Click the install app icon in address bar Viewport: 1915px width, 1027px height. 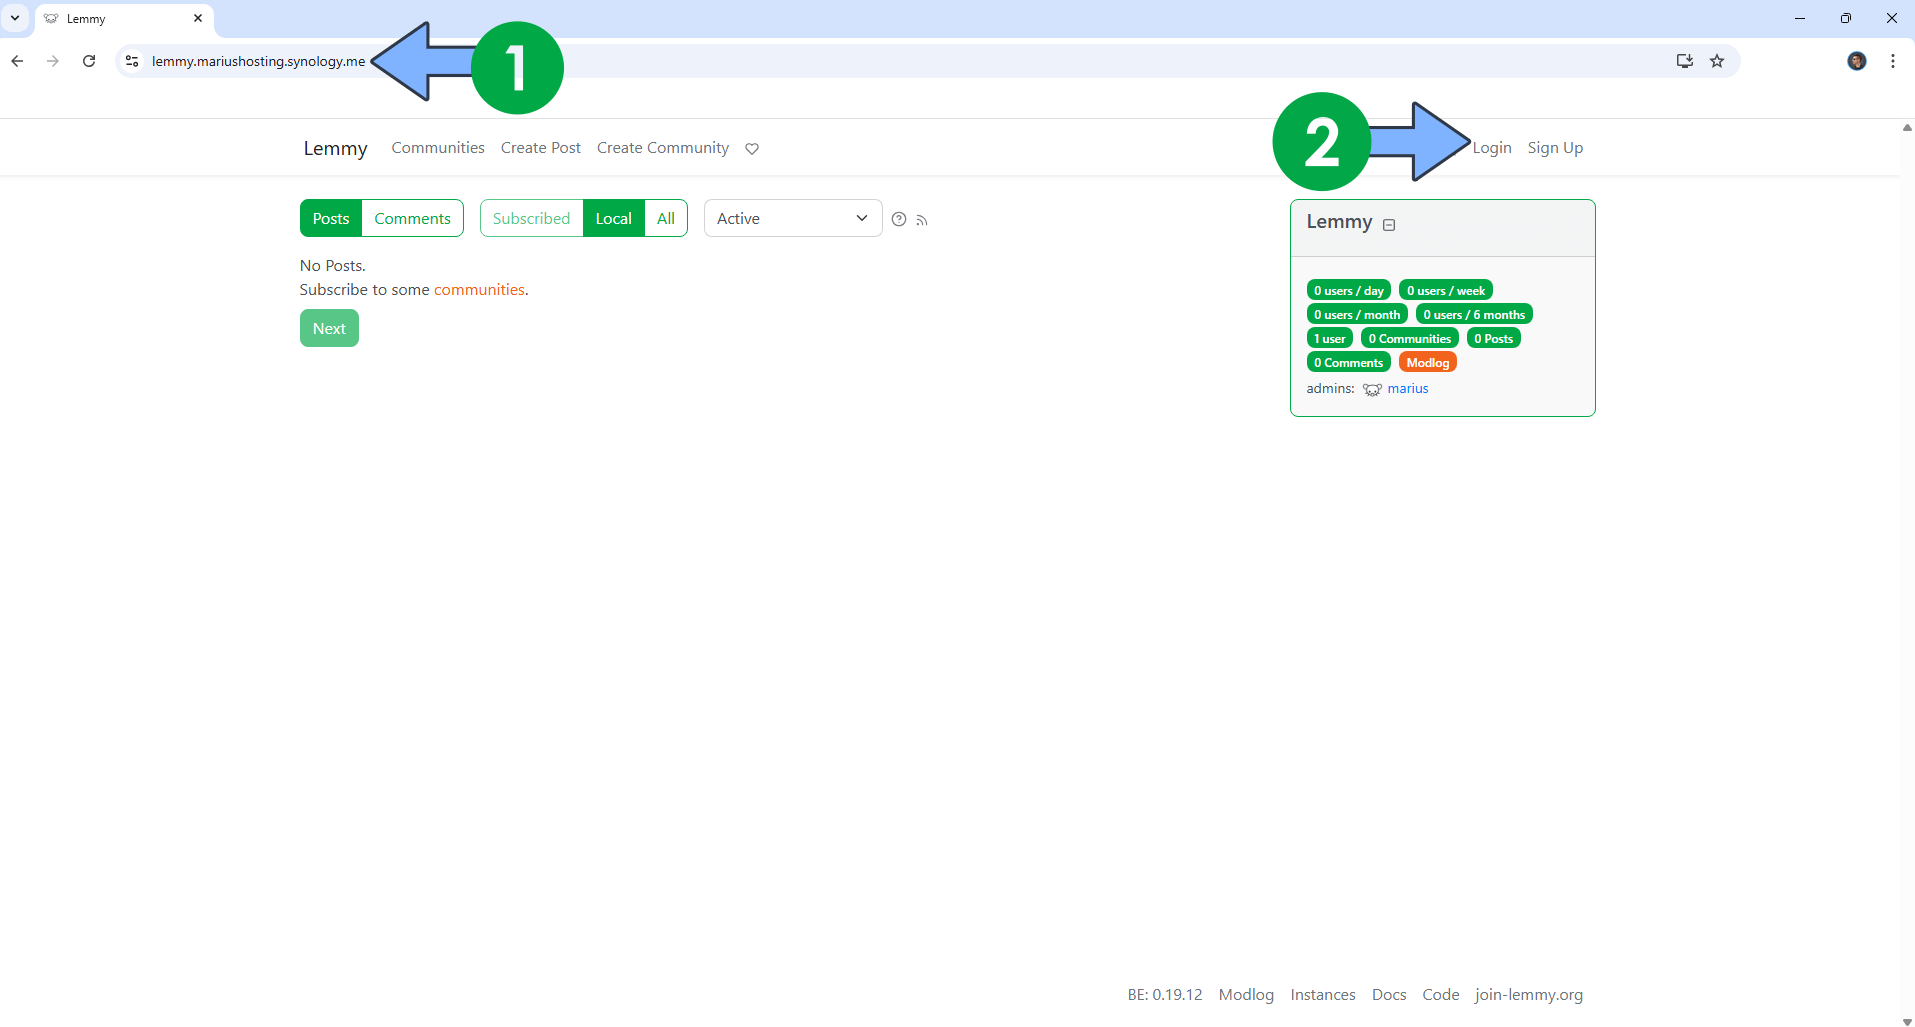tap(1685, 61)
